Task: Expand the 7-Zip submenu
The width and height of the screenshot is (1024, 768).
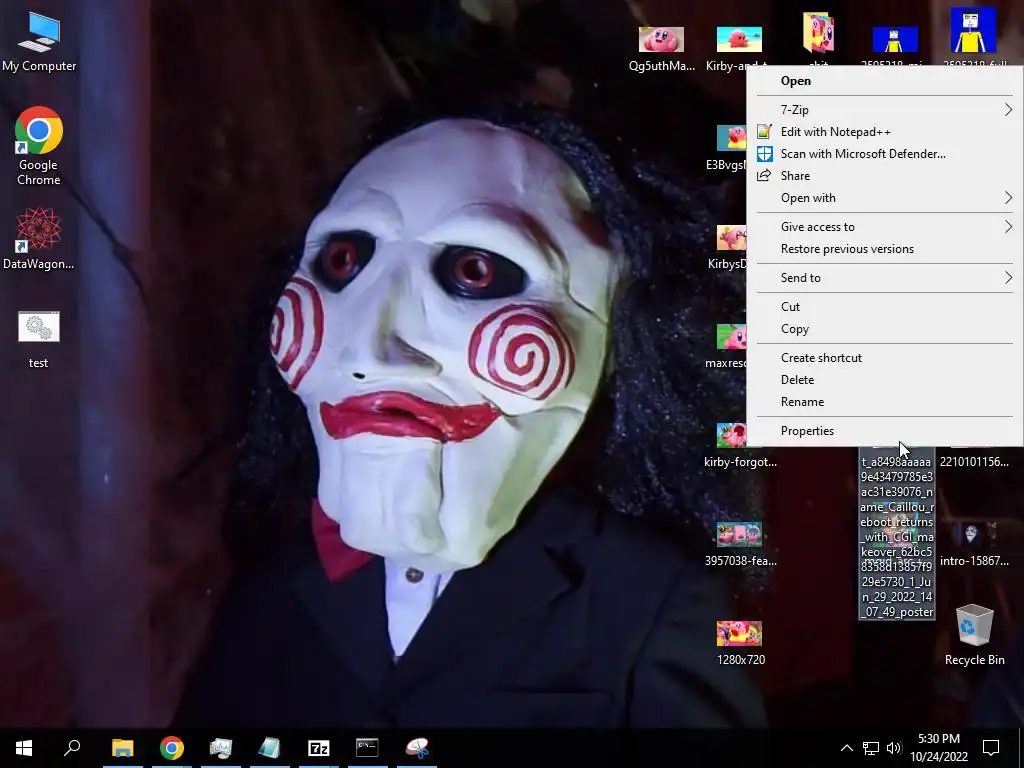Action: (x=885, y=110)
